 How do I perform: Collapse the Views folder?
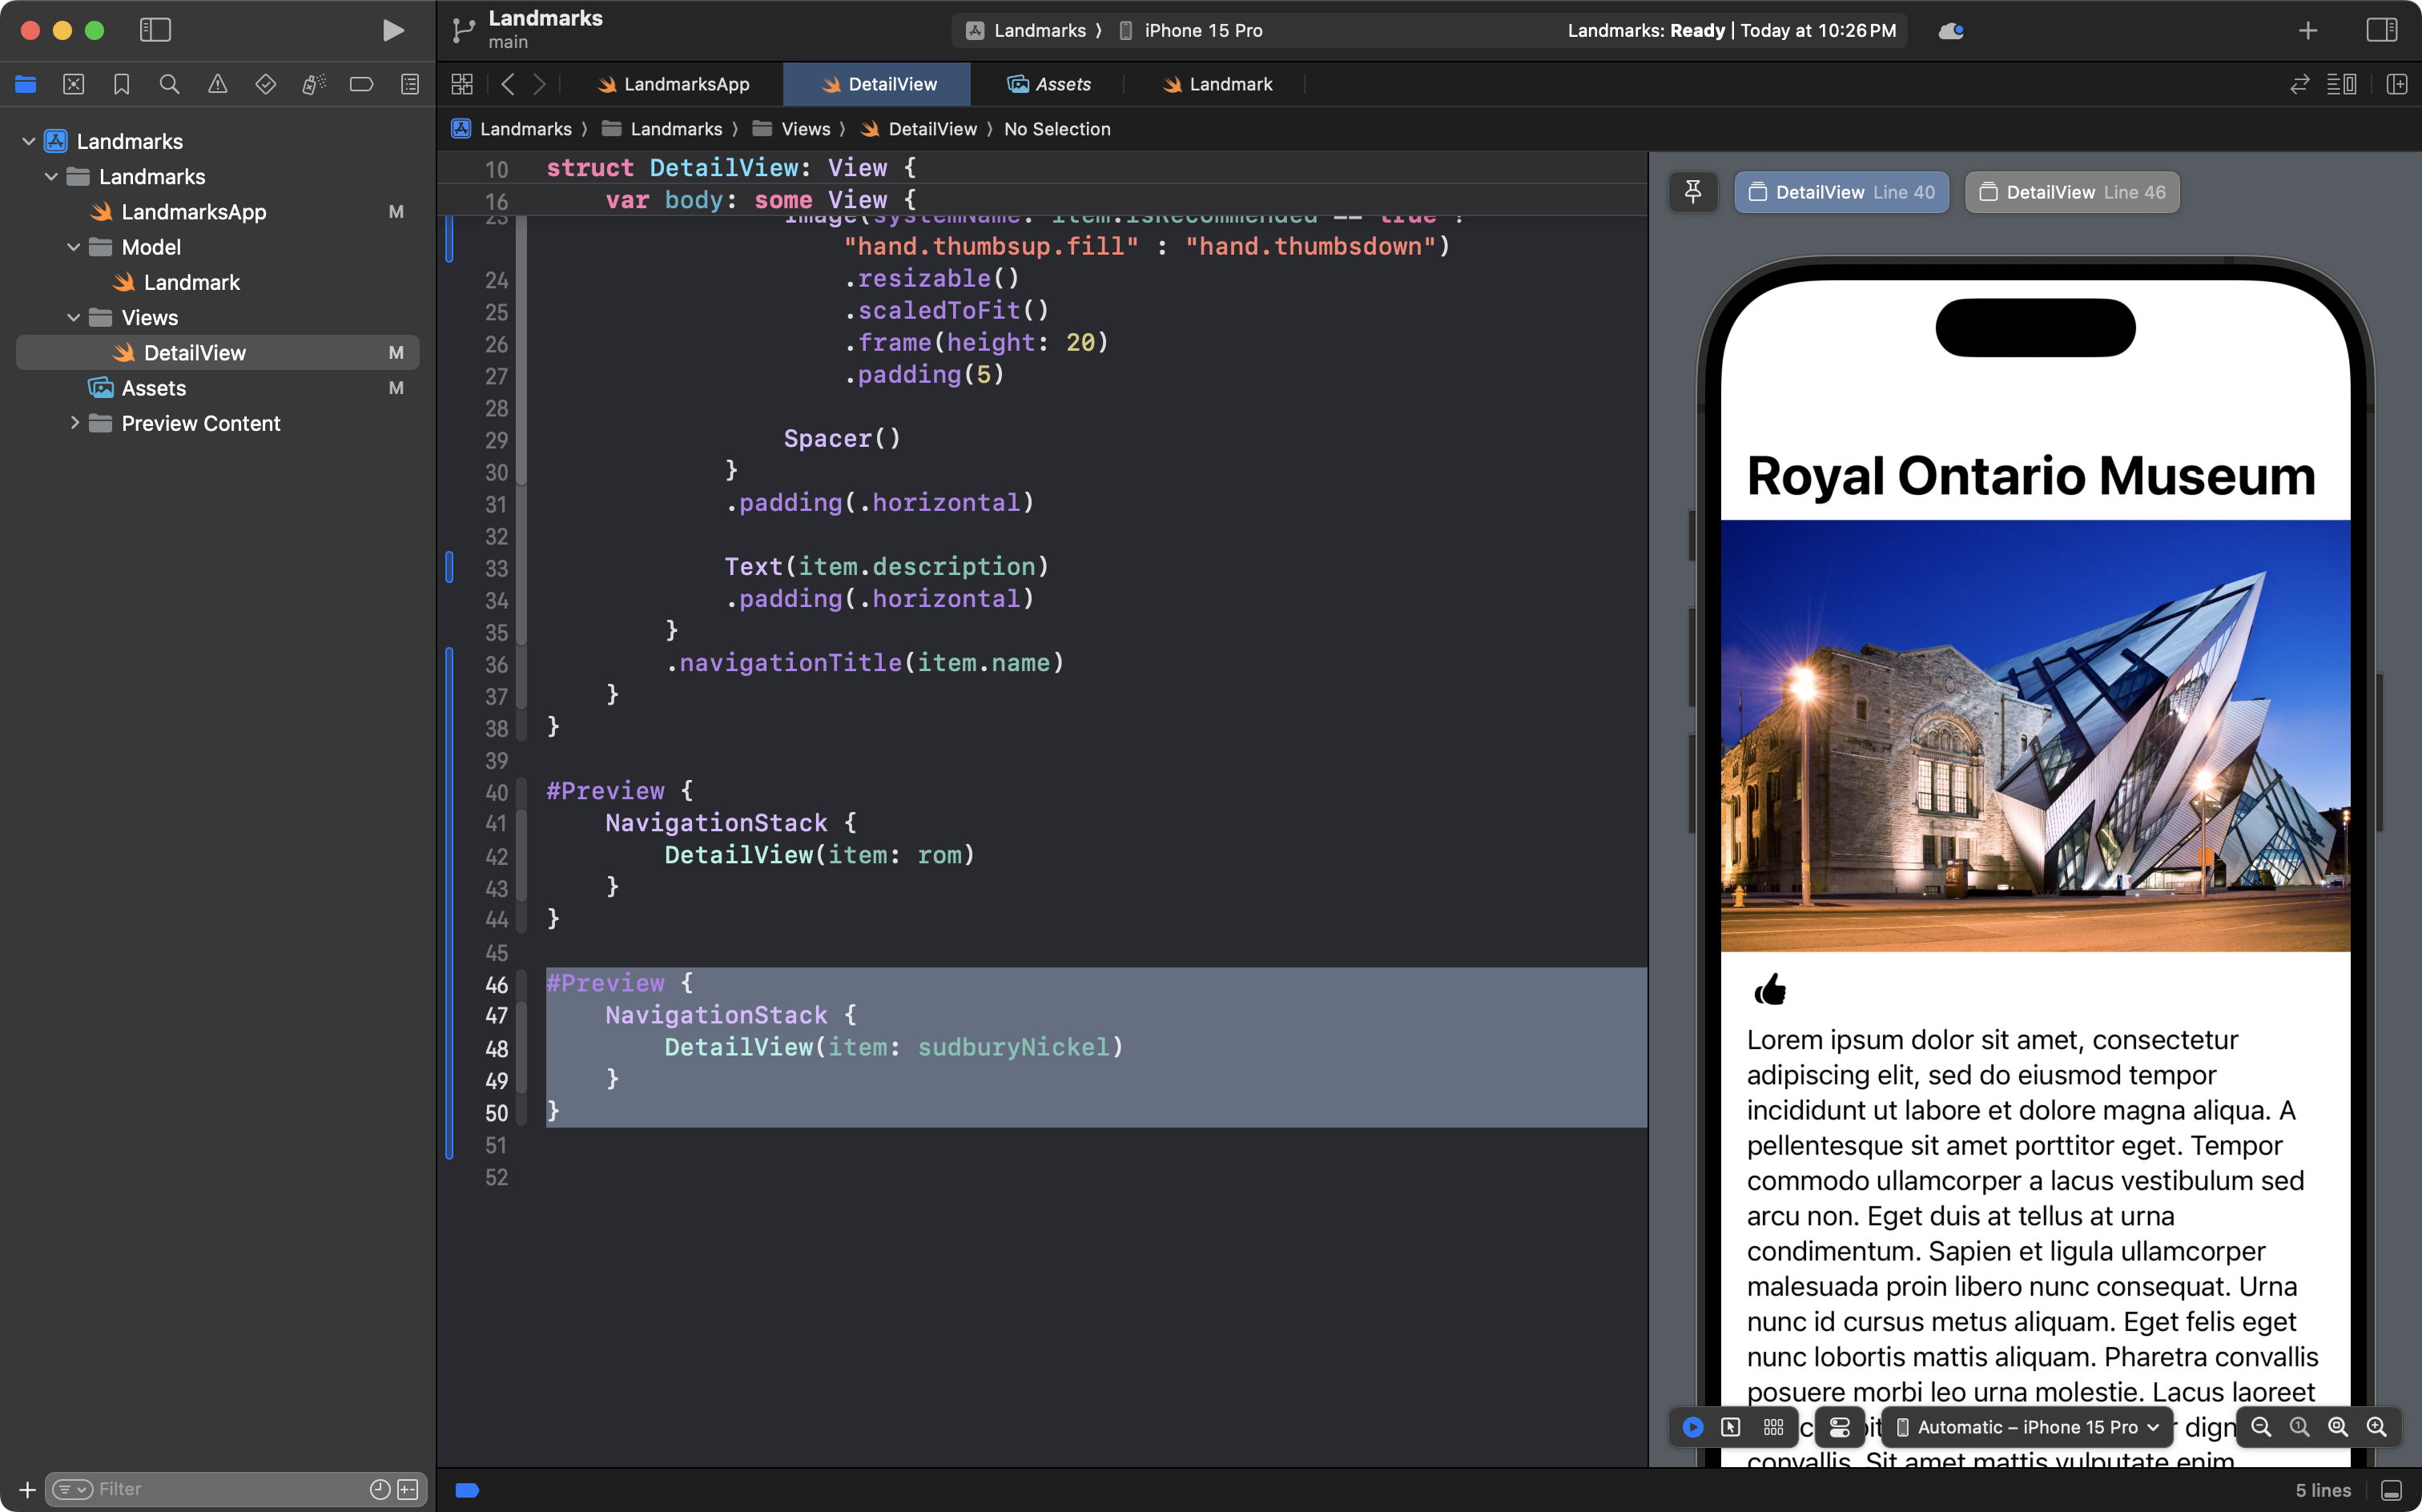click(x=73, y=318)
